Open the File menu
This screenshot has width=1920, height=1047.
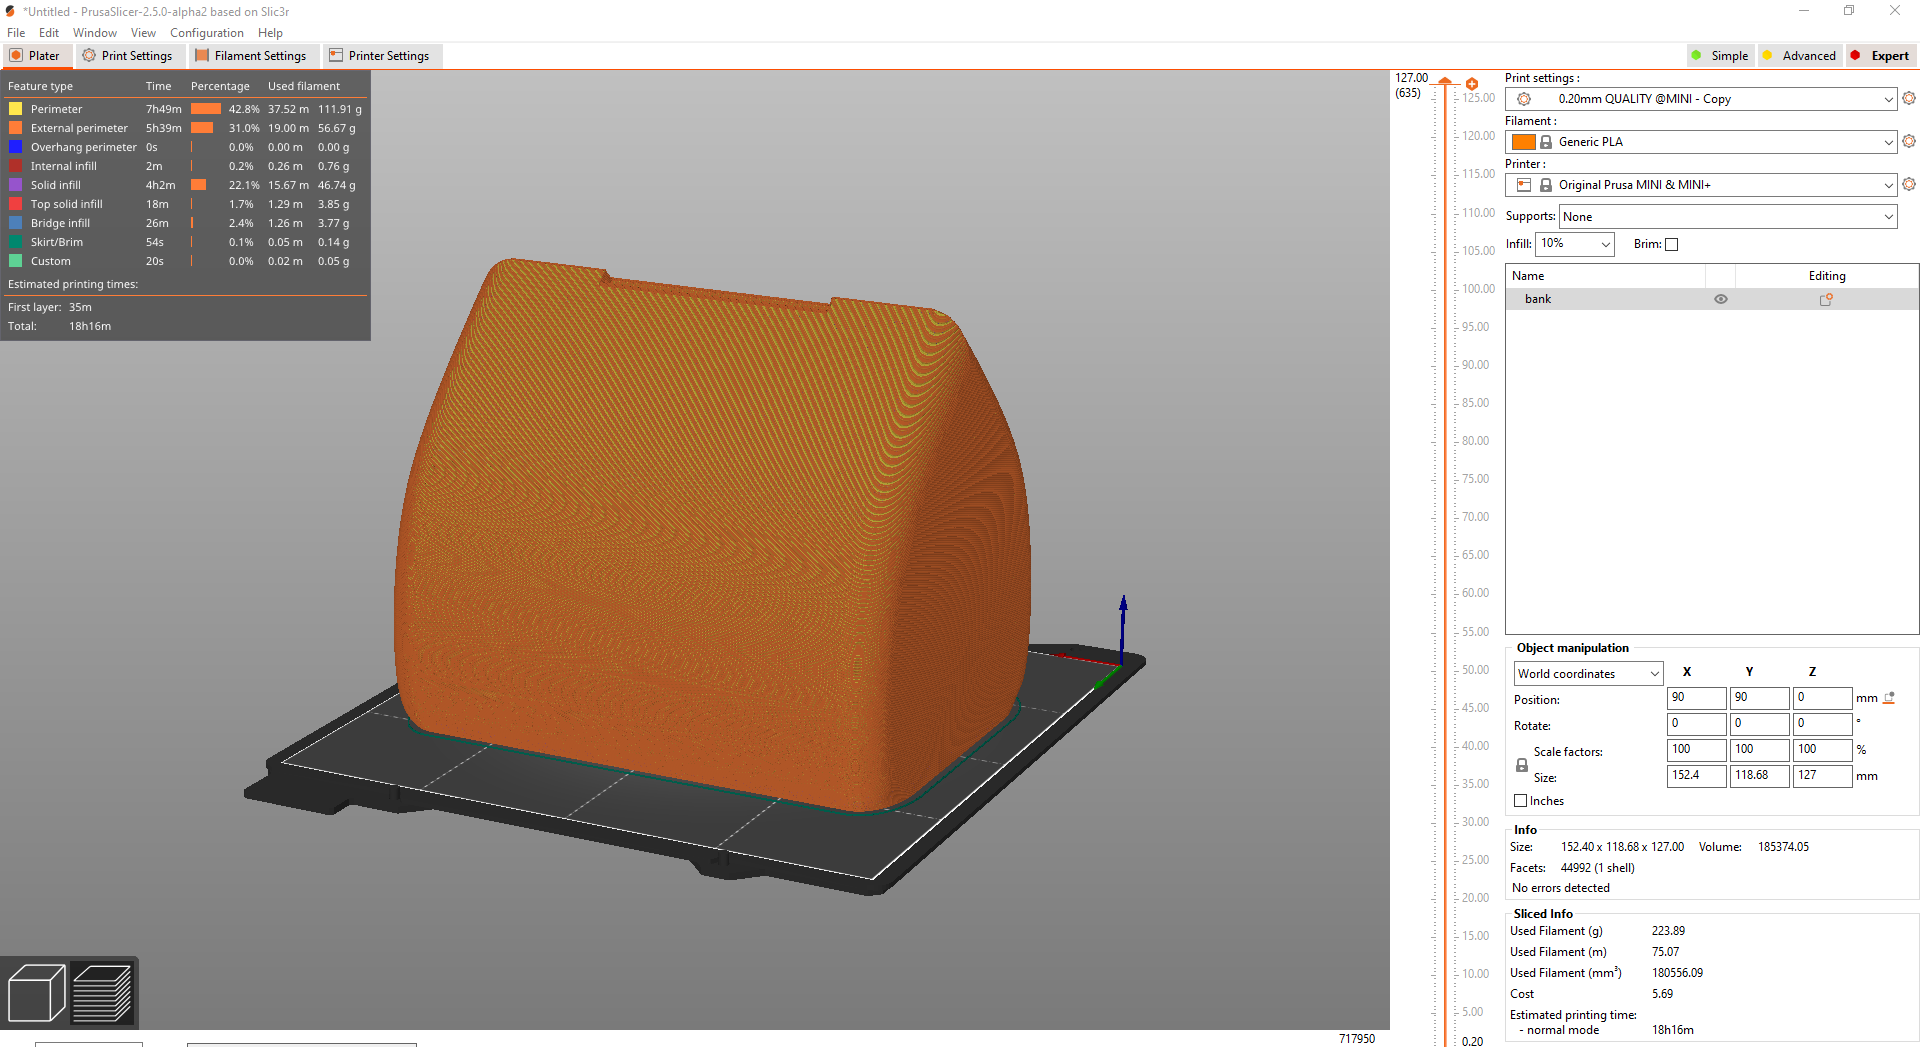pos(16,33)
